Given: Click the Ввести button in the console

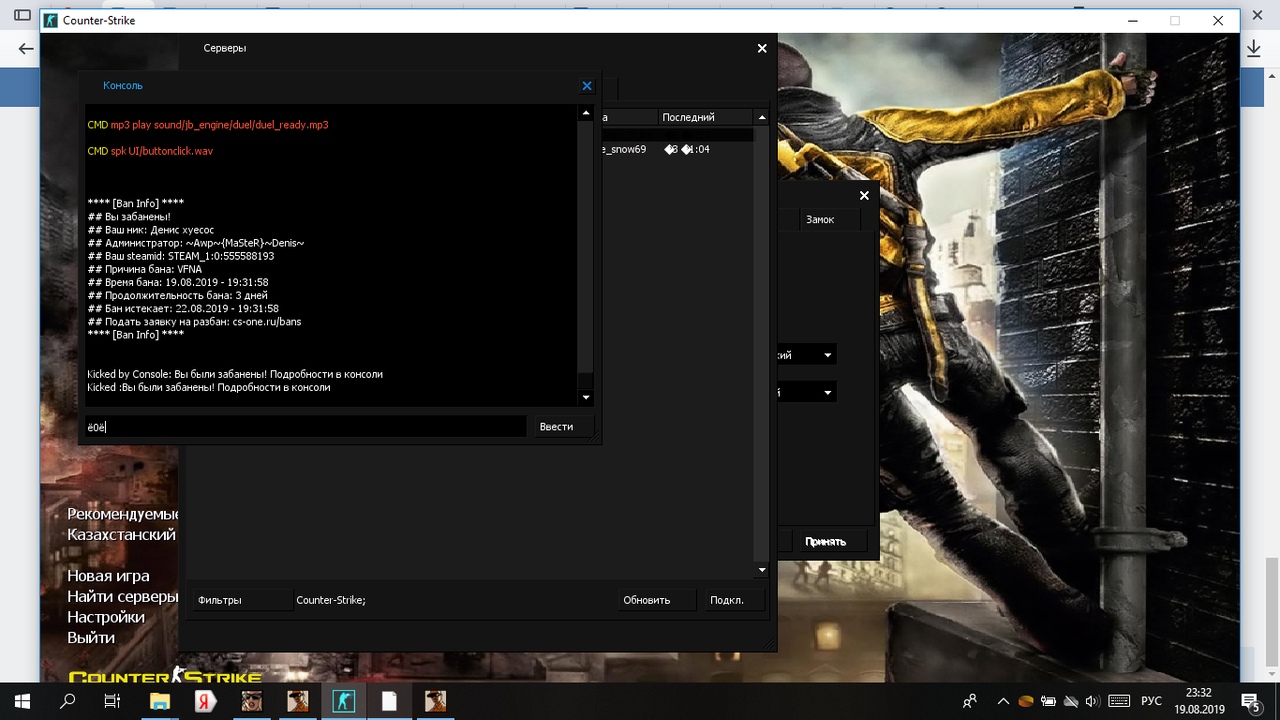Looking at the screenshot, I should pyautogui.click(x=563, y=427).
